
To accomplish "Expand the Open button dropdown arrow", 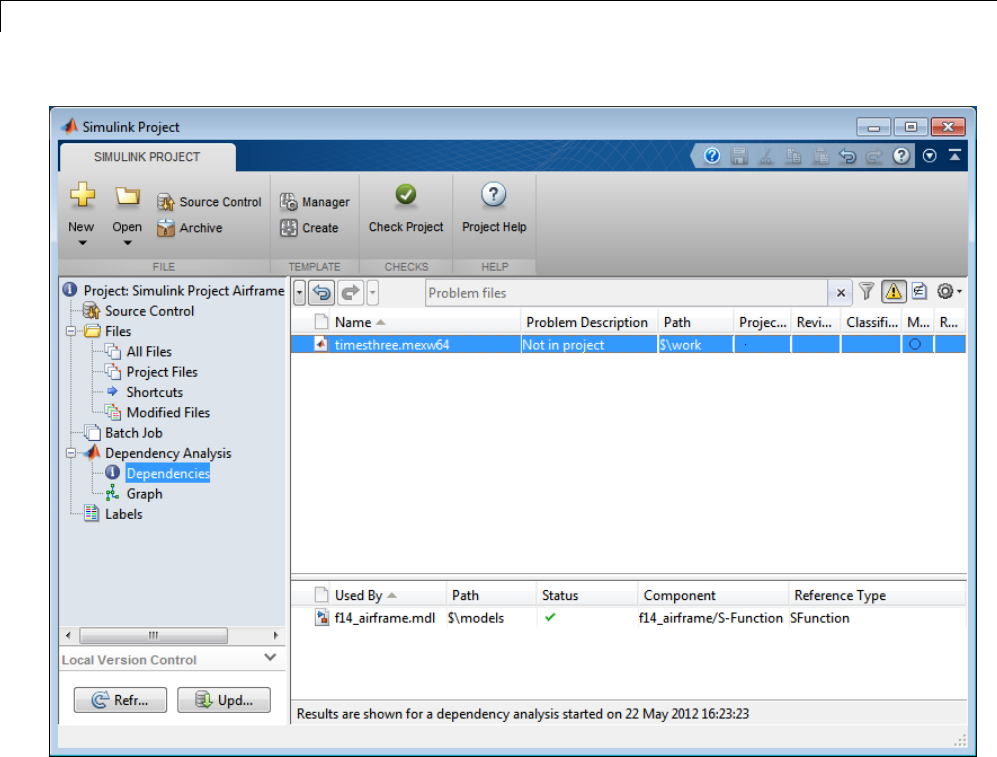I will pos(127,243).
